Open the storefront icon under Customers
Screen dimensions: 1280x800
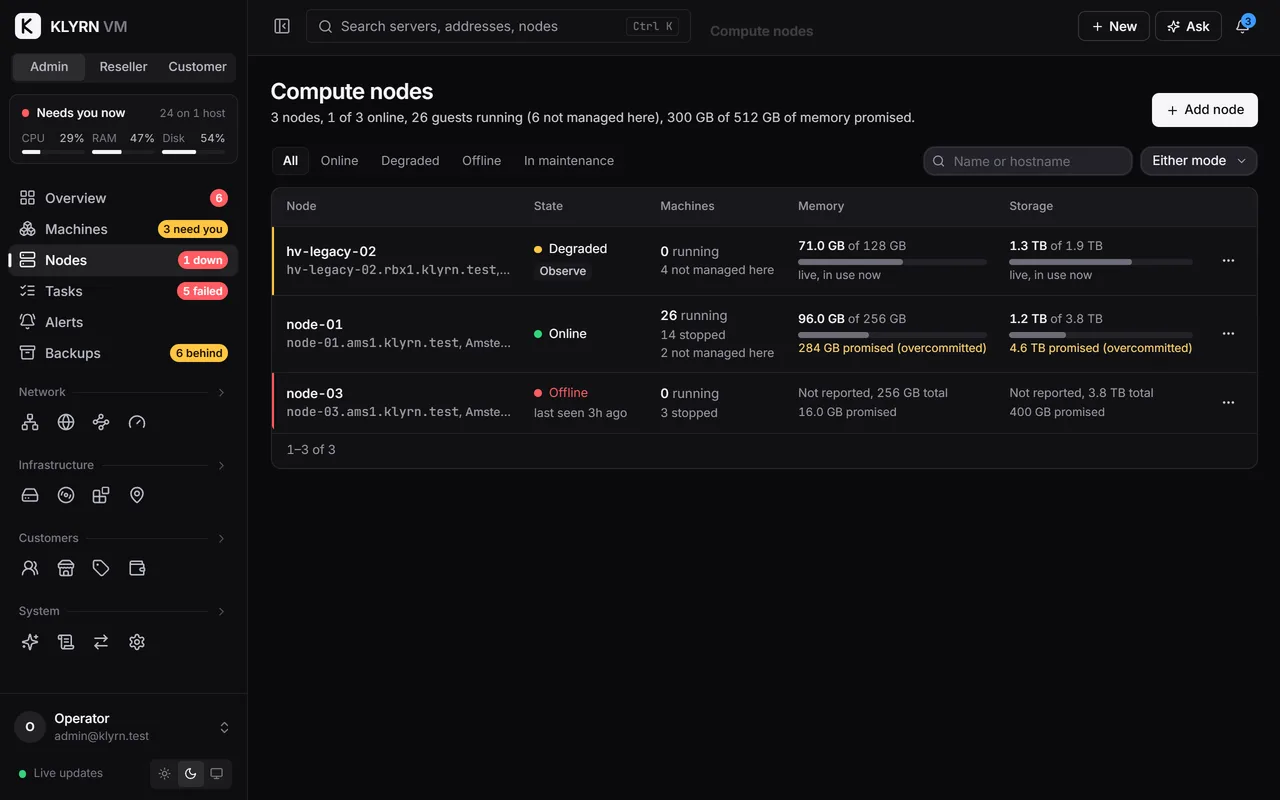click(66, 568)
